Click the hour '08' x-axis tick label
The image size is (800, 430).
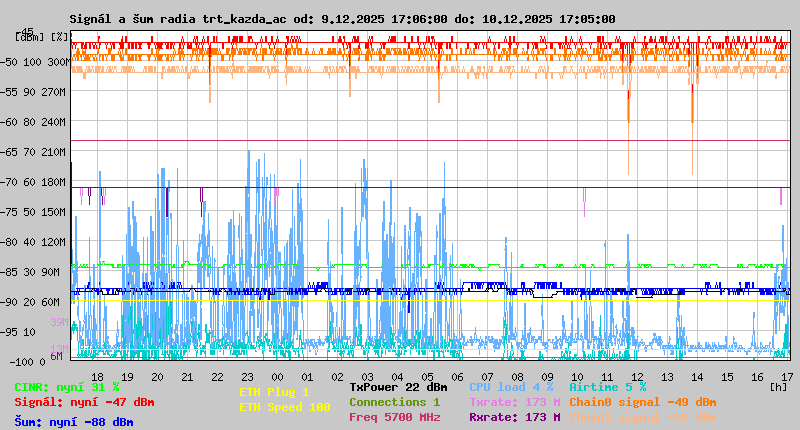(x=517, y=377)
